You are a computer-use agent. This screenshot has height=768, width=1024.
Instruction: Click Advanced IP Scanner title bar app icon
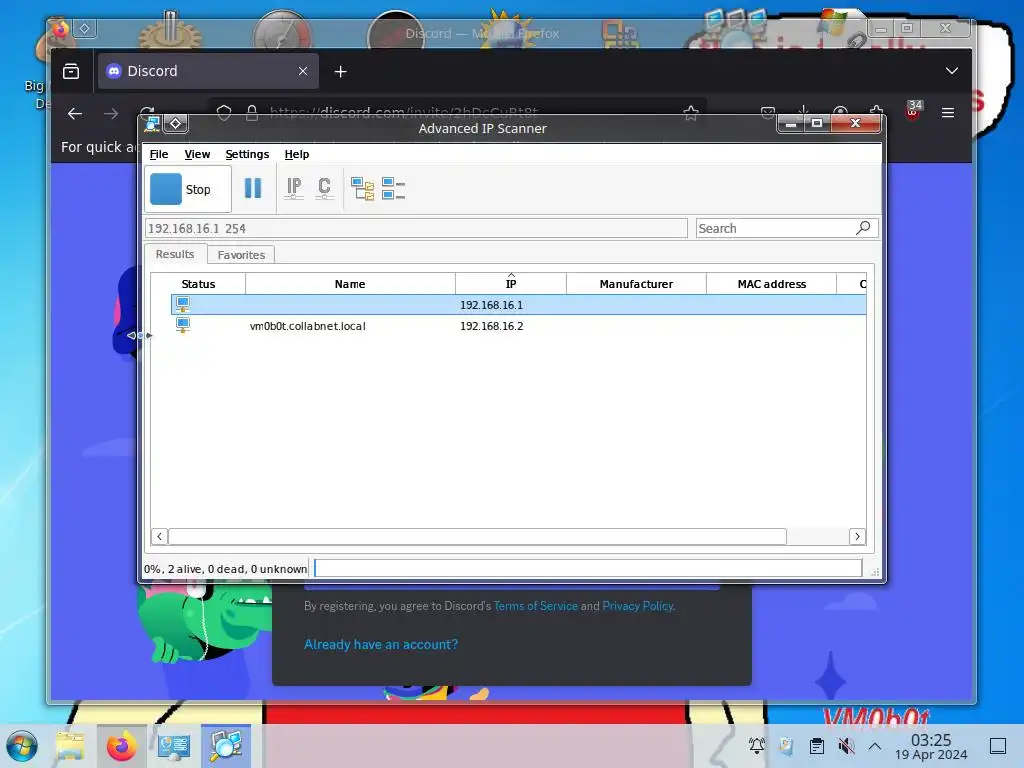coord(152,123)
